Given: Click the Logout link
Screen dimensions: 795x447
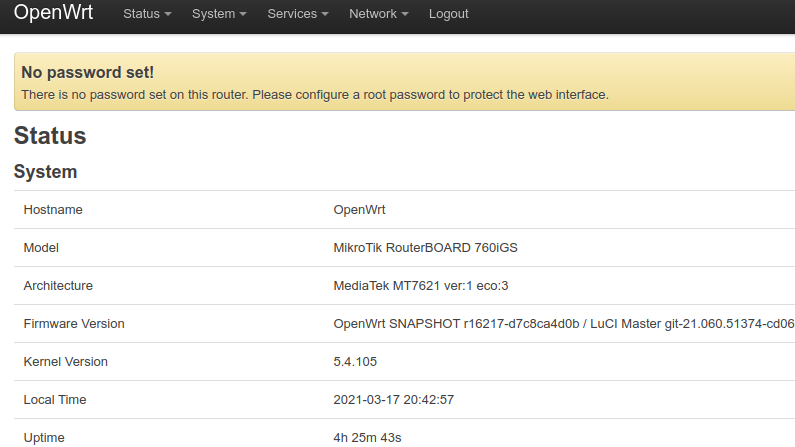Looking at the screenshot, I should (448, 14).
